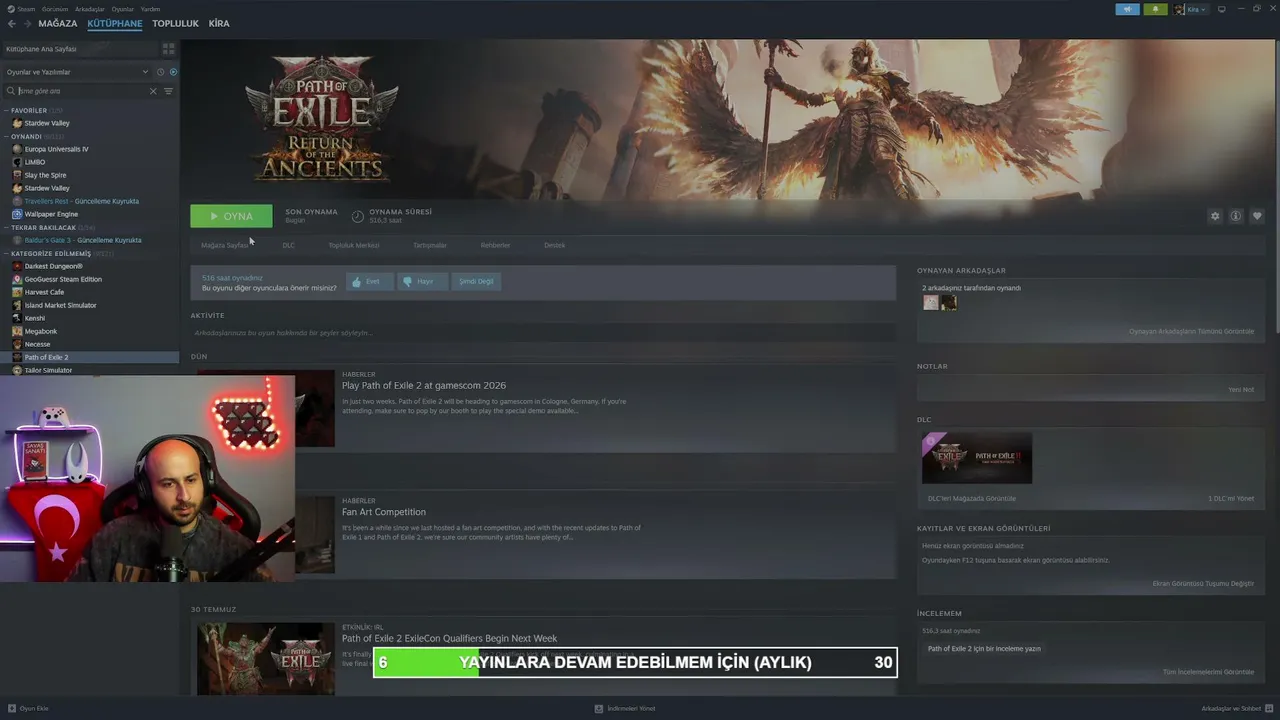Click the GeoGuessr Steam Edition icon

point(17,279)
